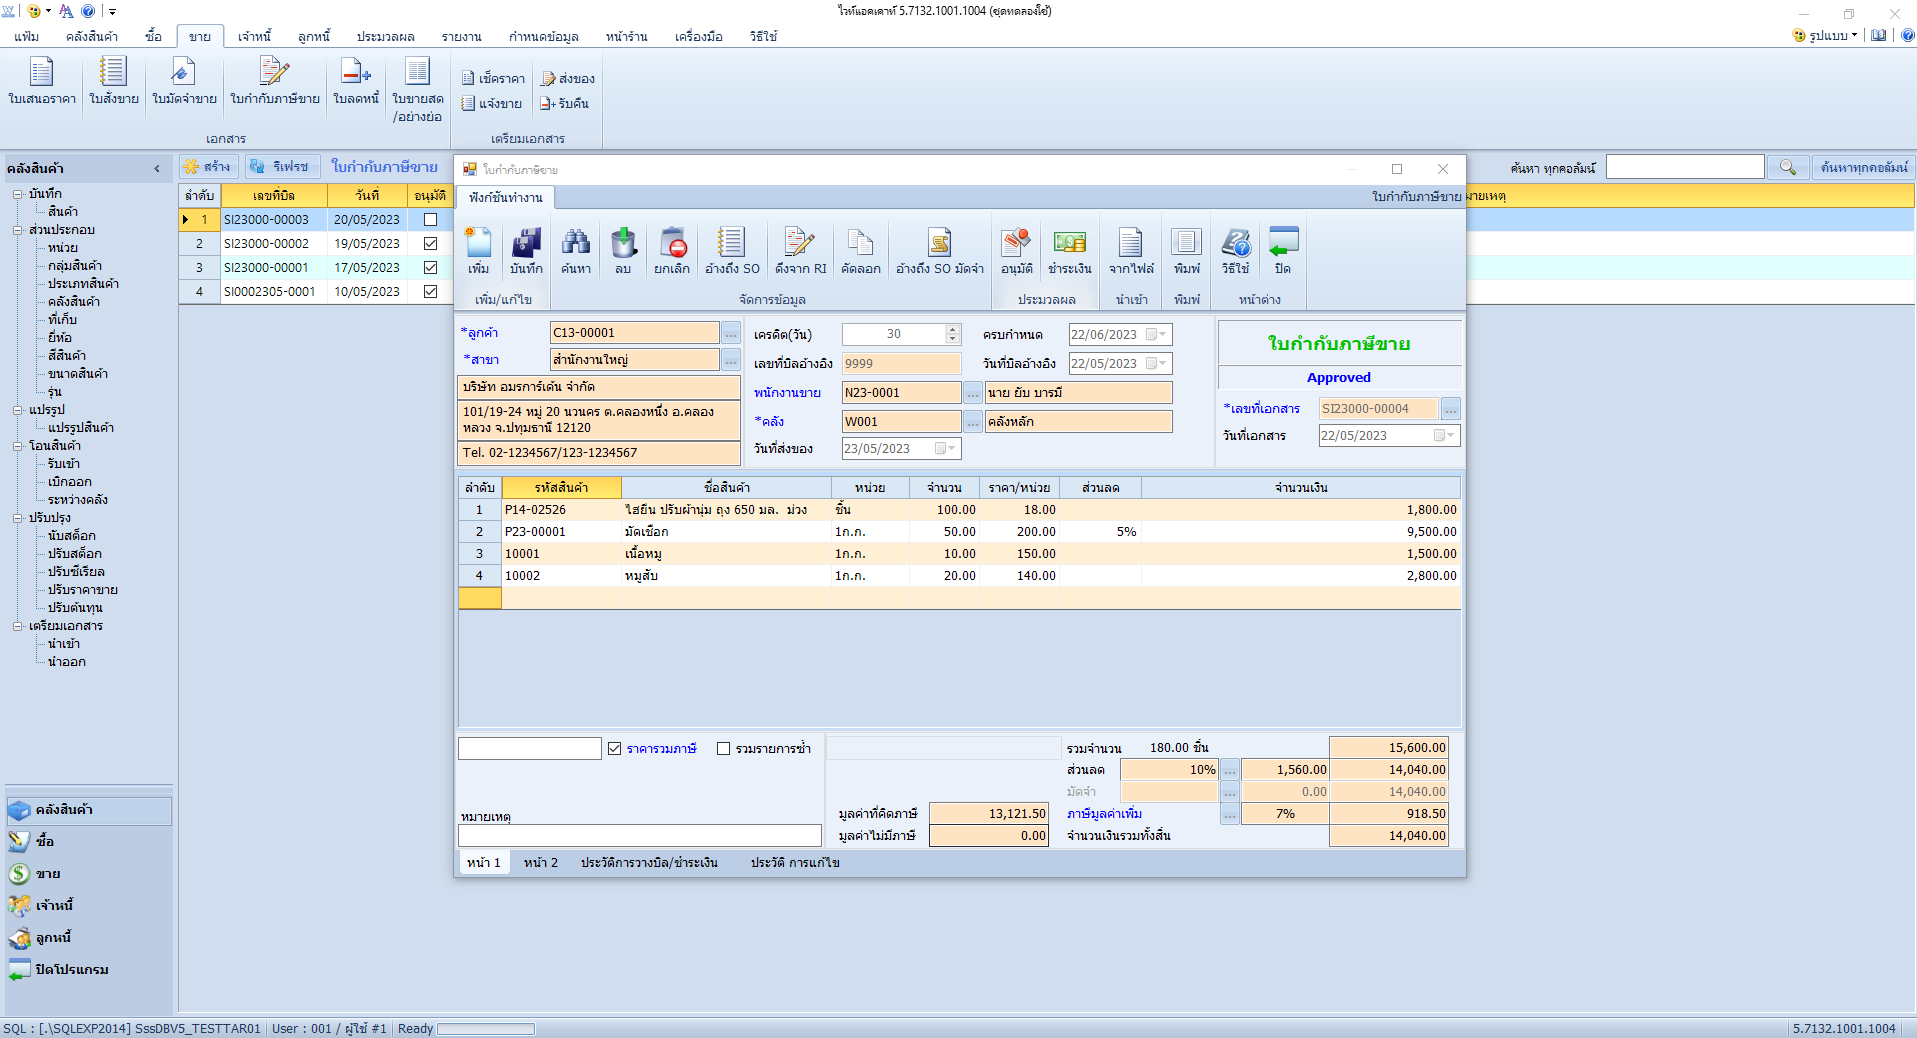Collapse the ปรับปรุง tree node

click(17, 518)
